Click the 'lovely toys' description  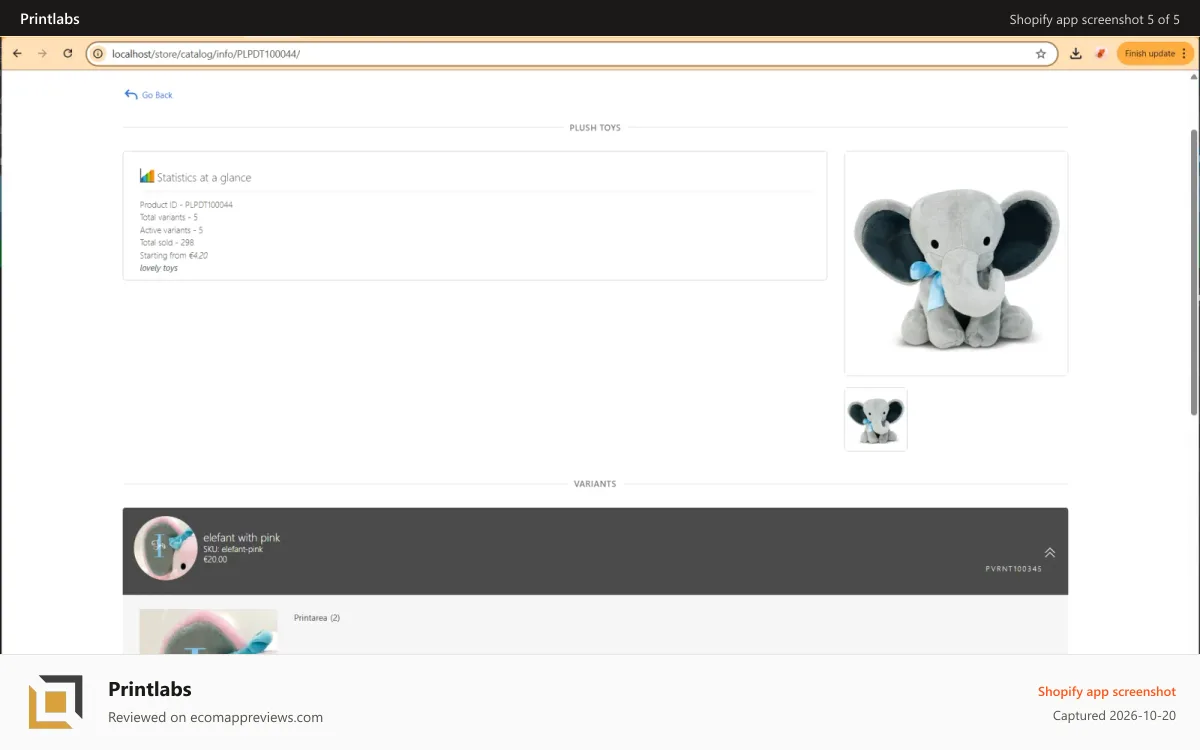(x=159, y=268)
